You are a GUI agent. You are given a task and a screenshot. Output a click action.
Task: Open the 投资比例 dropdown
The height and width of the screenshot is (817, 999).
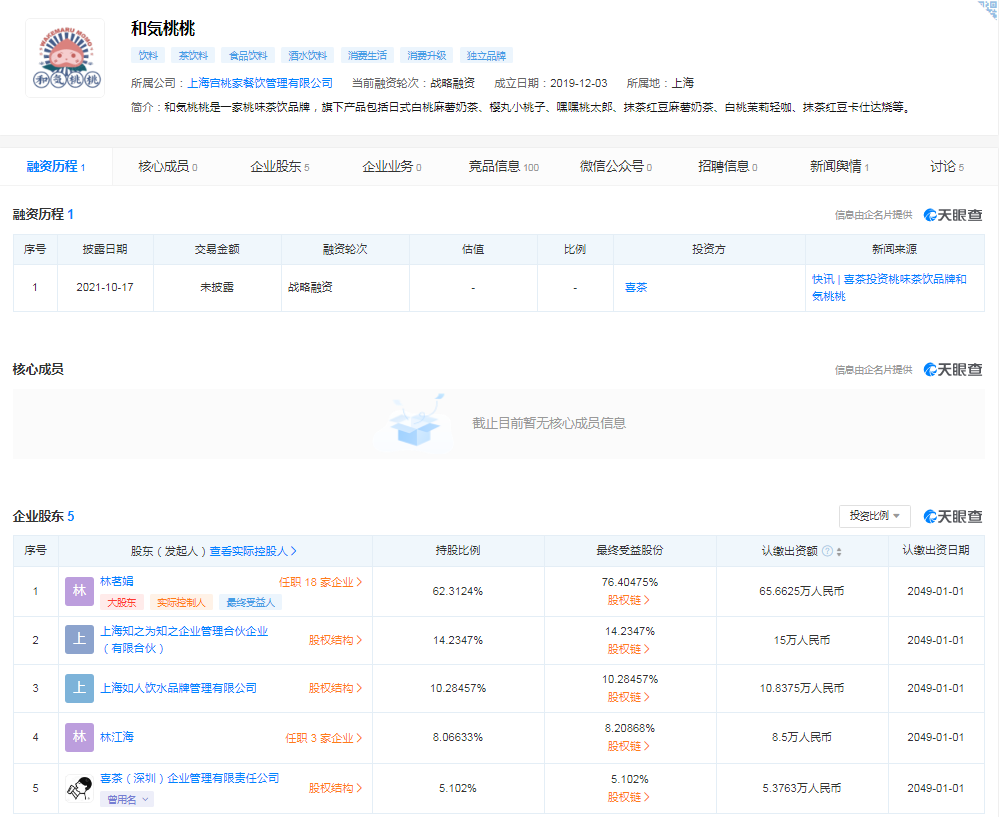point(874,516)
